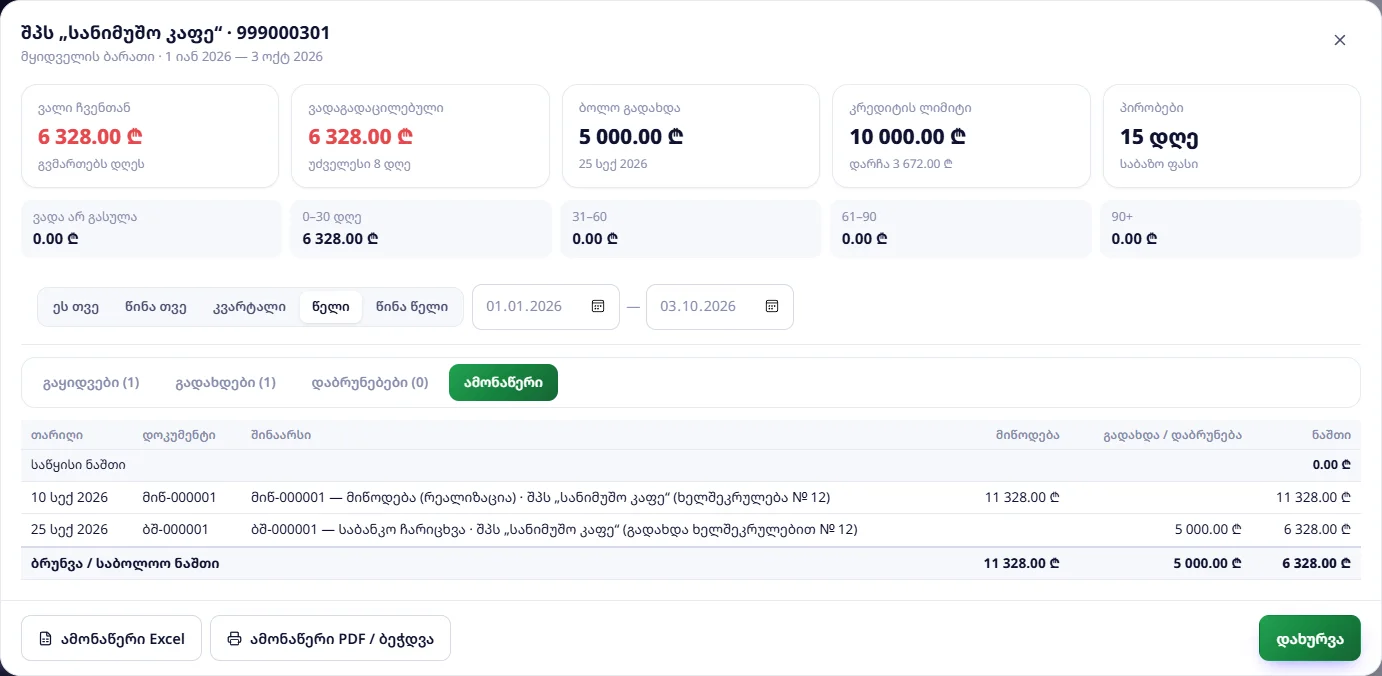Export statement via ამონაწერი Excel button

pyautogui.click(x=111, y=638)
